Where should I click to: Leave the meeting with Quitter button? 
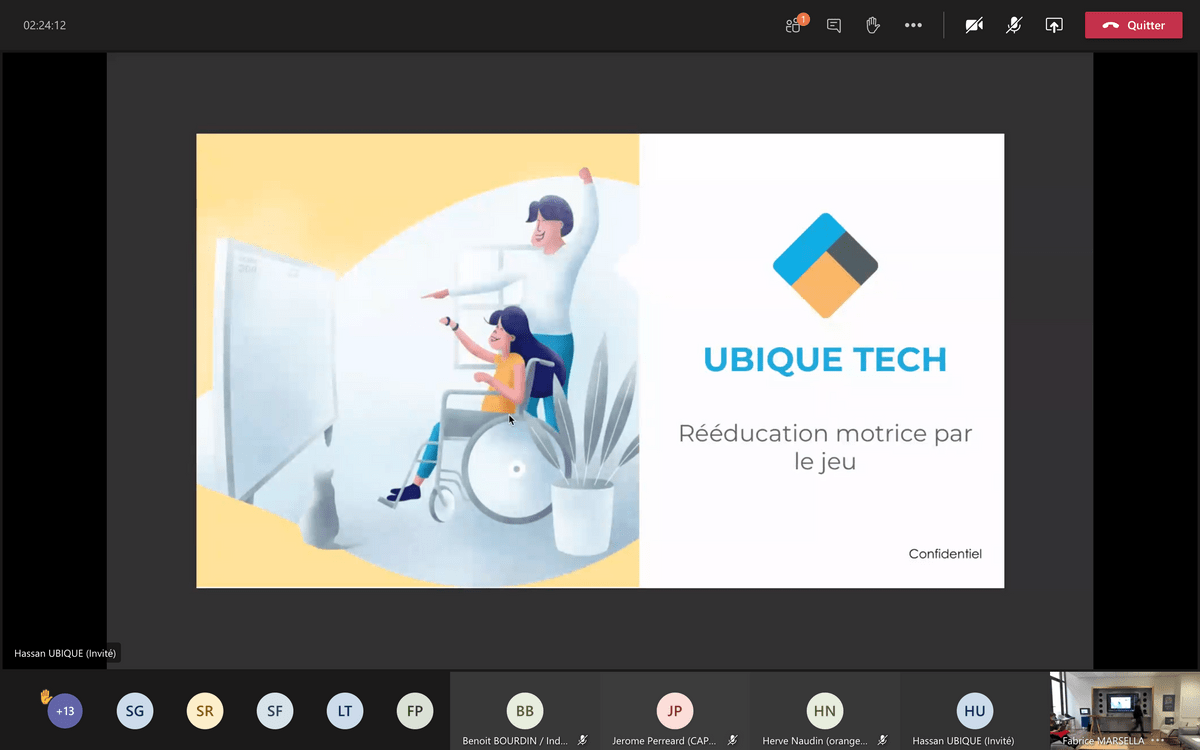coord(1133,25)
